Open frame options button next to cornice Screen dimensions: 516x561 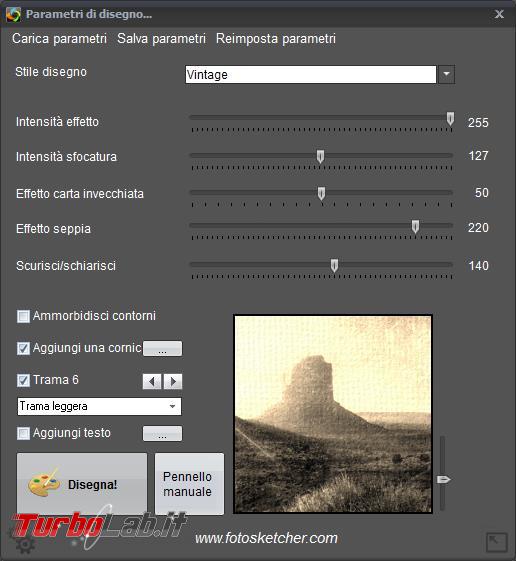(x=162, y=348)
